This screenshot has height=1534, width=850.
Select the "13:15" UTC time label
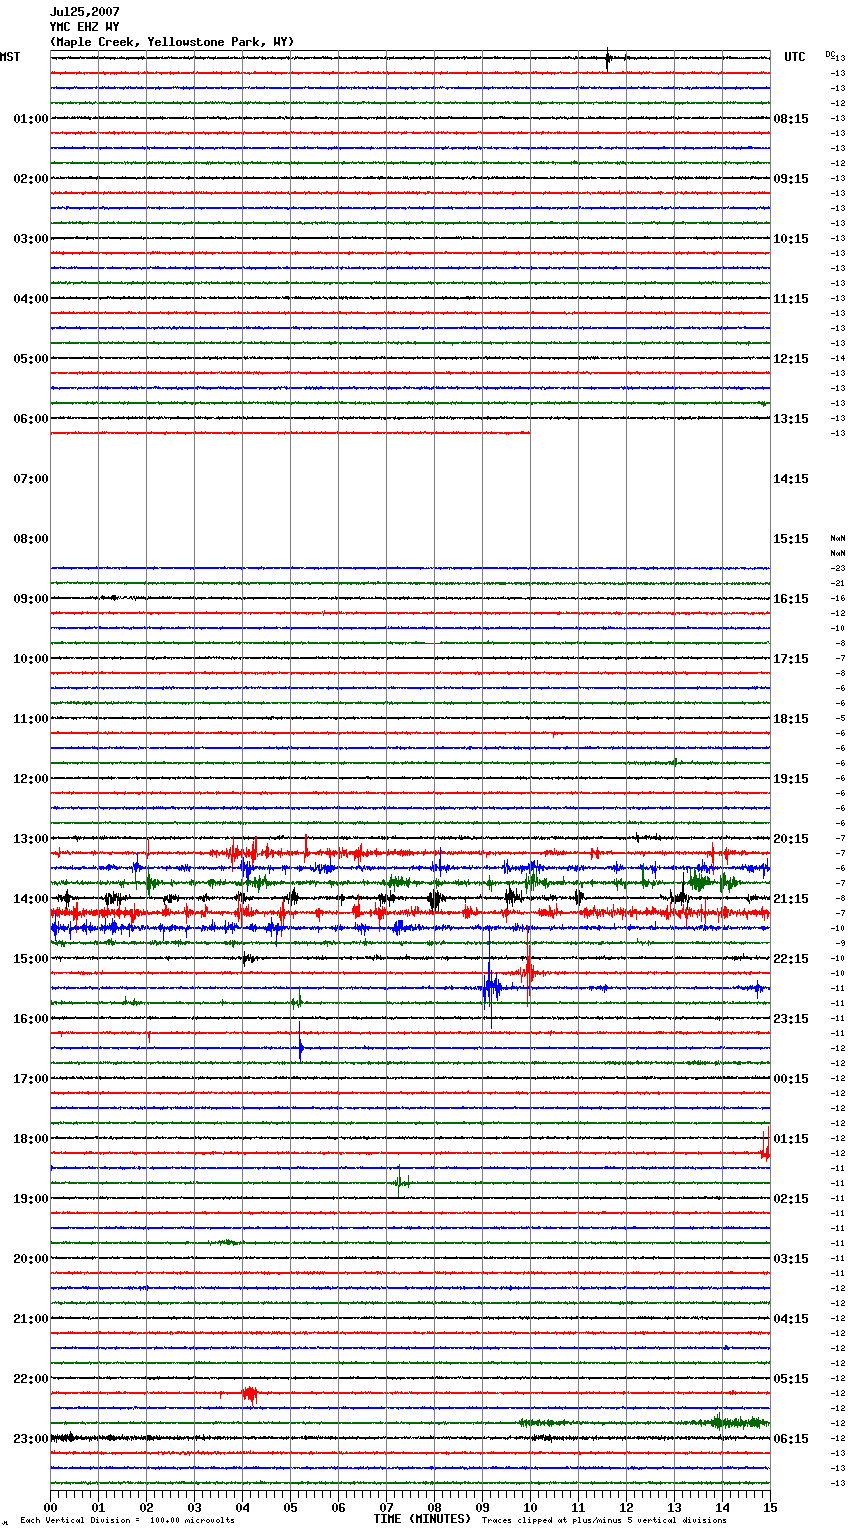[791, 419]
